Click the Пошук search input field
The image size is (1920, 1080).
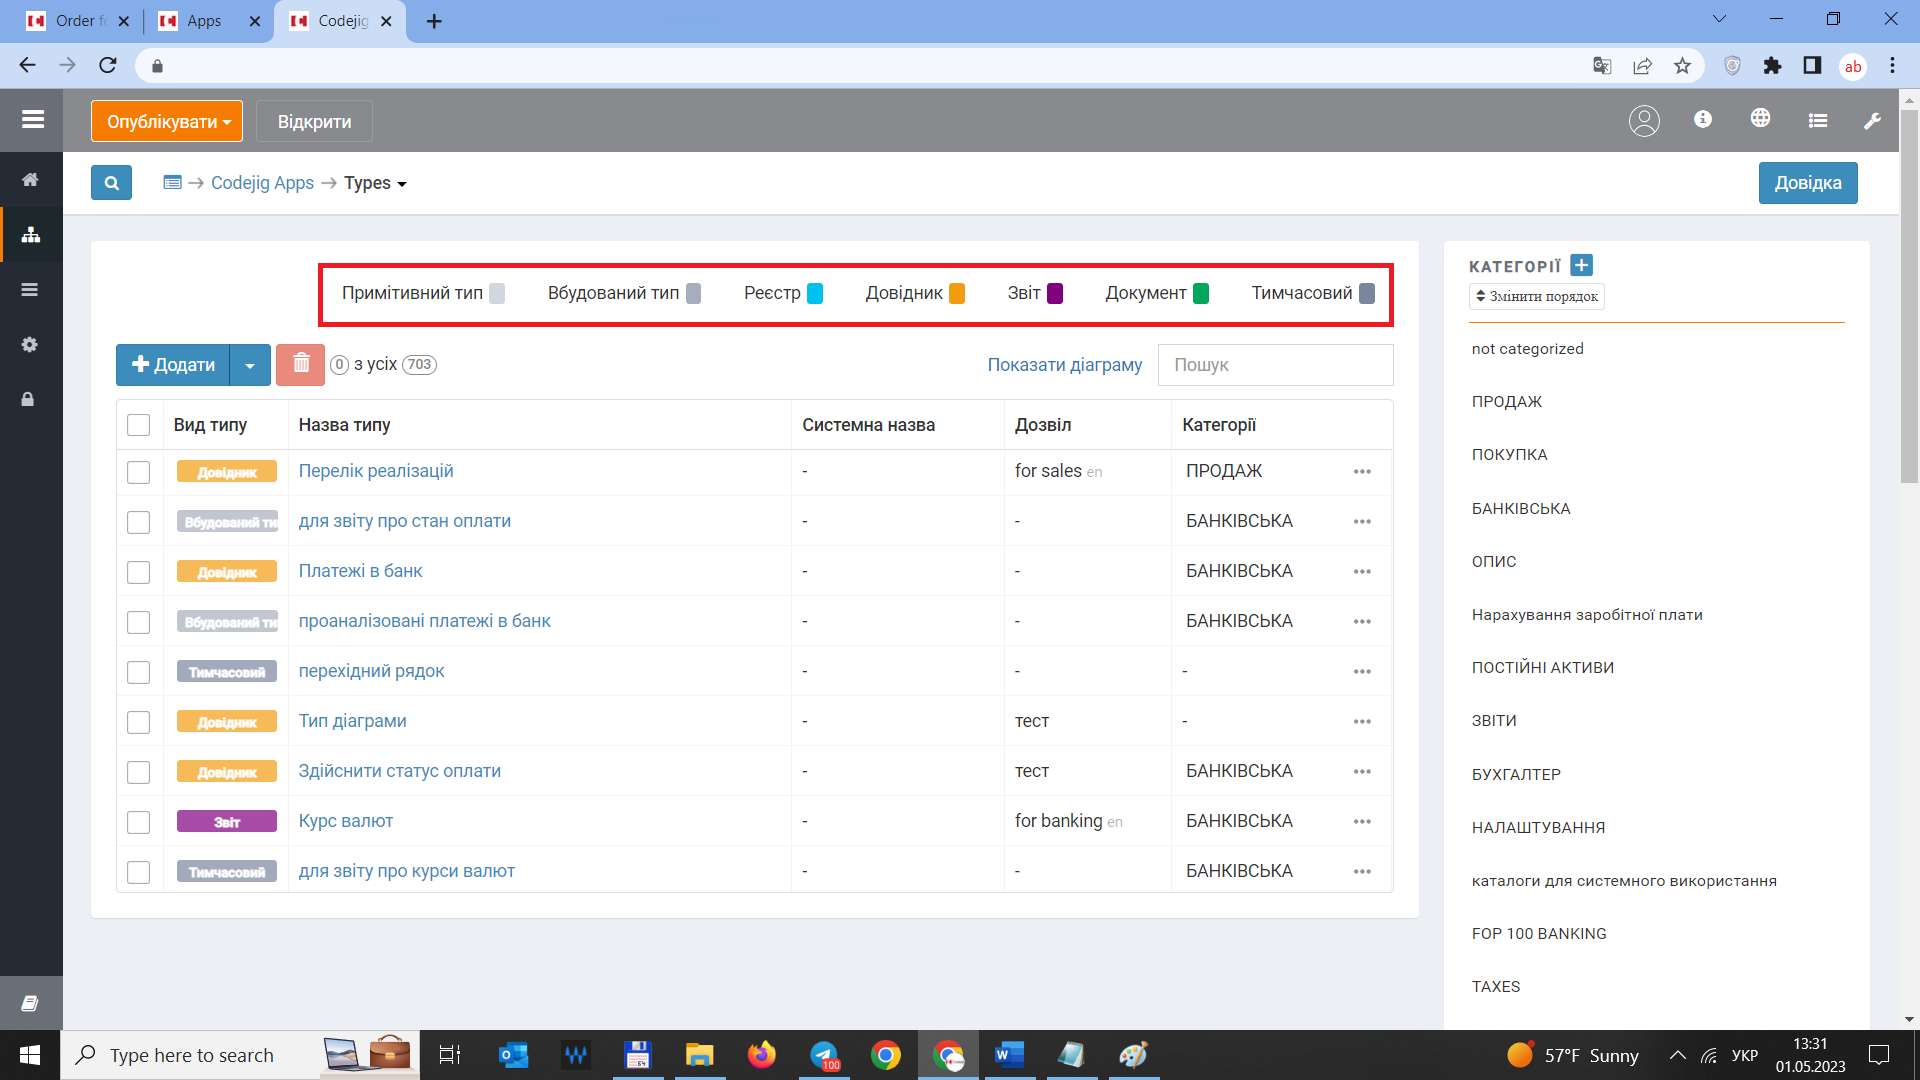click(1275, 365)
